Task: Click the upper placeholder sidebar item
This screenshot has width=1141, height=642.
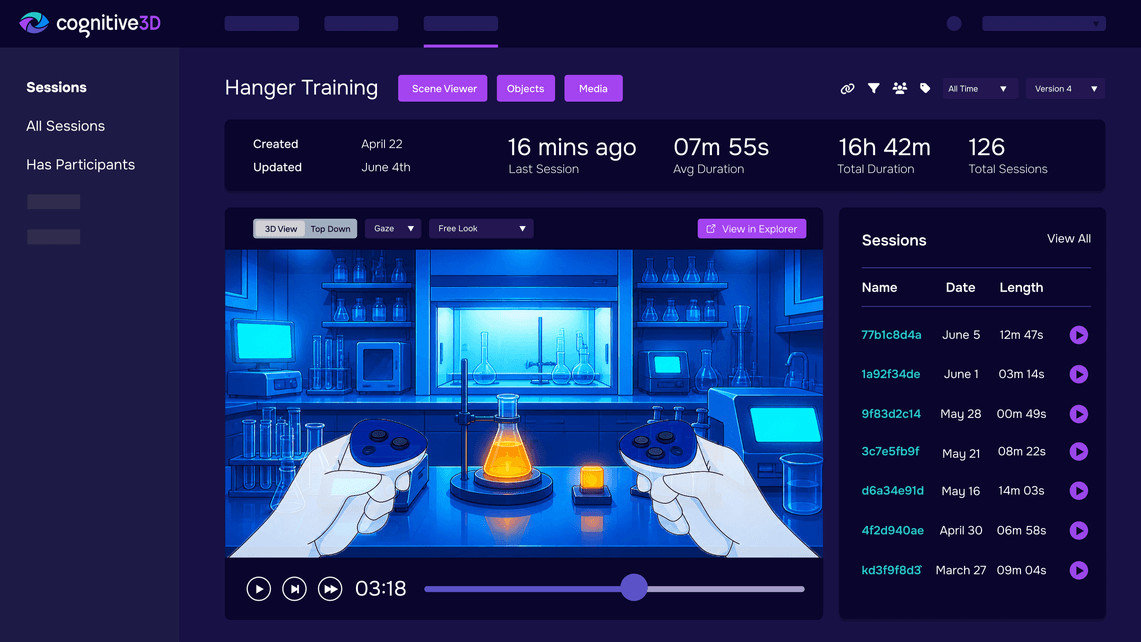Action: (x=54, y=202)
